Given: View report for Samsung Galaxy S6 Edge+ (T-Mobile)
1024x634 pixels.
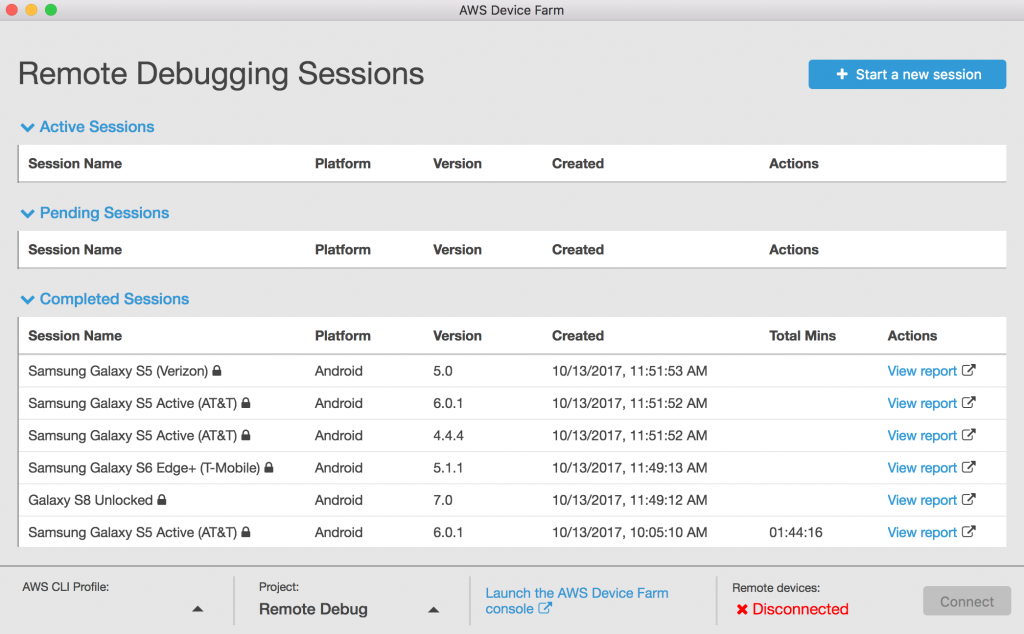Looking at the screenshot, I should (921, 468).
